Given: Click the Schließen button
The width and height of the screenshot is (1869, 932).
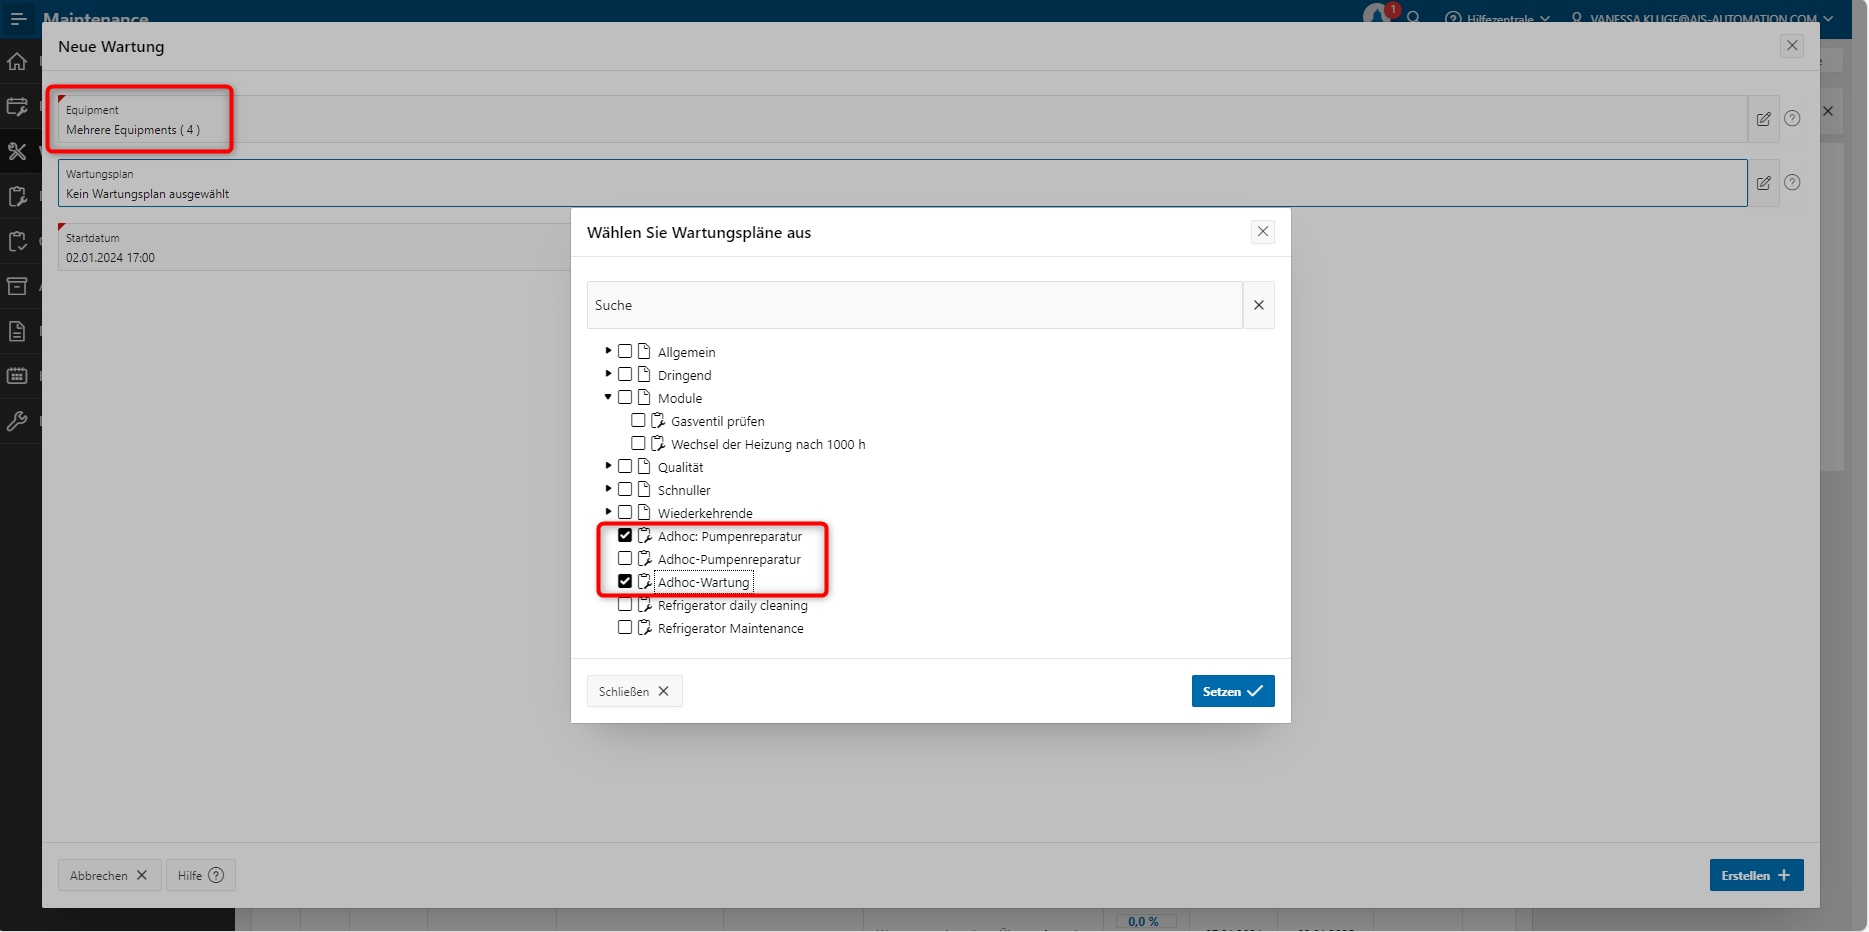Looking at the screenshot, I should click(x=634, y=691).
